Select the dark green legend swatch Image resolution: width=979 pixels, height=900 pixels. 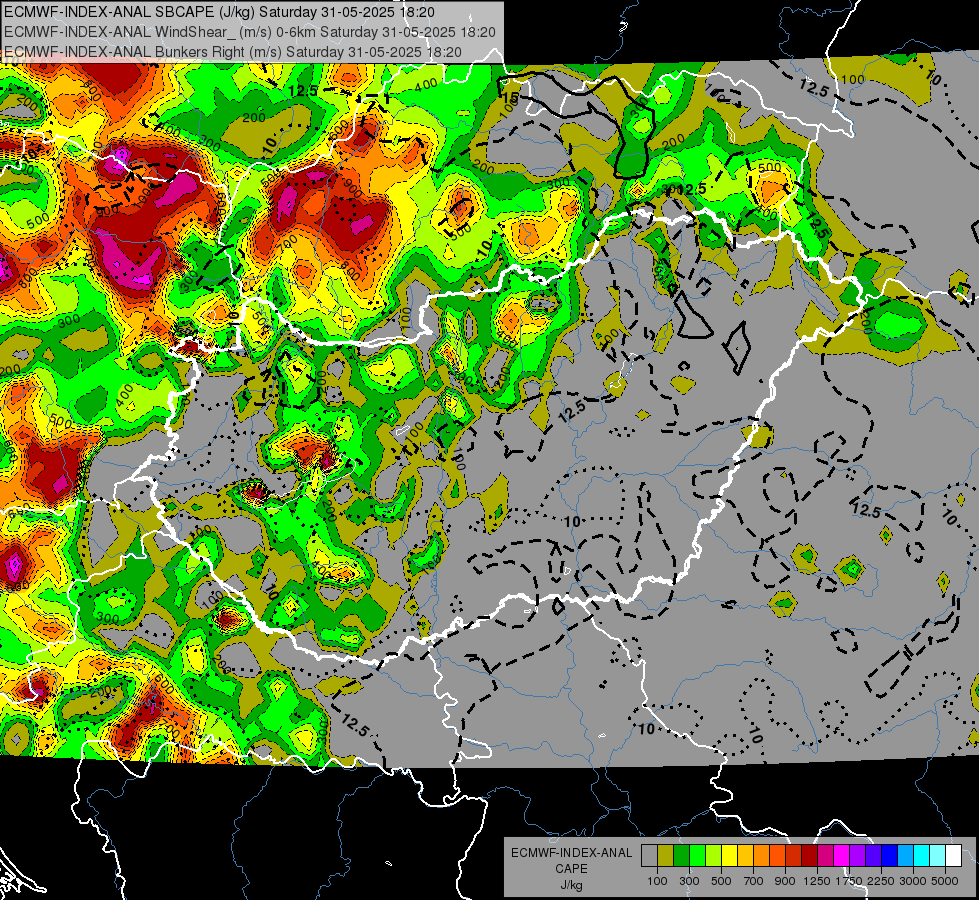(x=681, y=856)
